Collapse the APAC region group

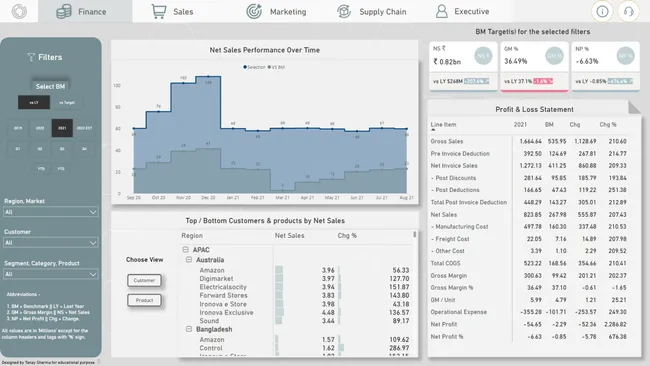tap(185, 250)
